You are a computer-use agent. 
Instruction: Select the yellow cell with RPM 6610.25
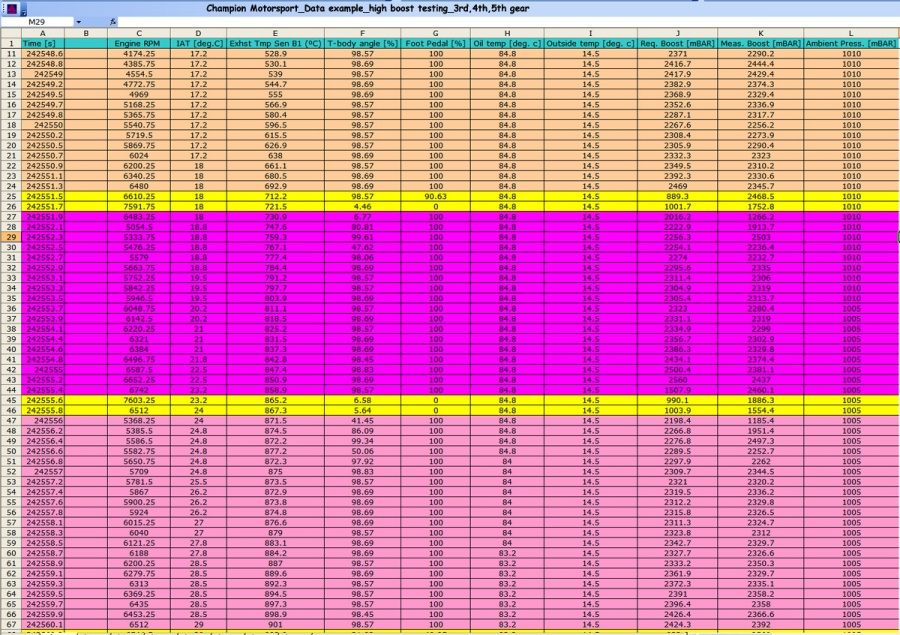(138, 196)
